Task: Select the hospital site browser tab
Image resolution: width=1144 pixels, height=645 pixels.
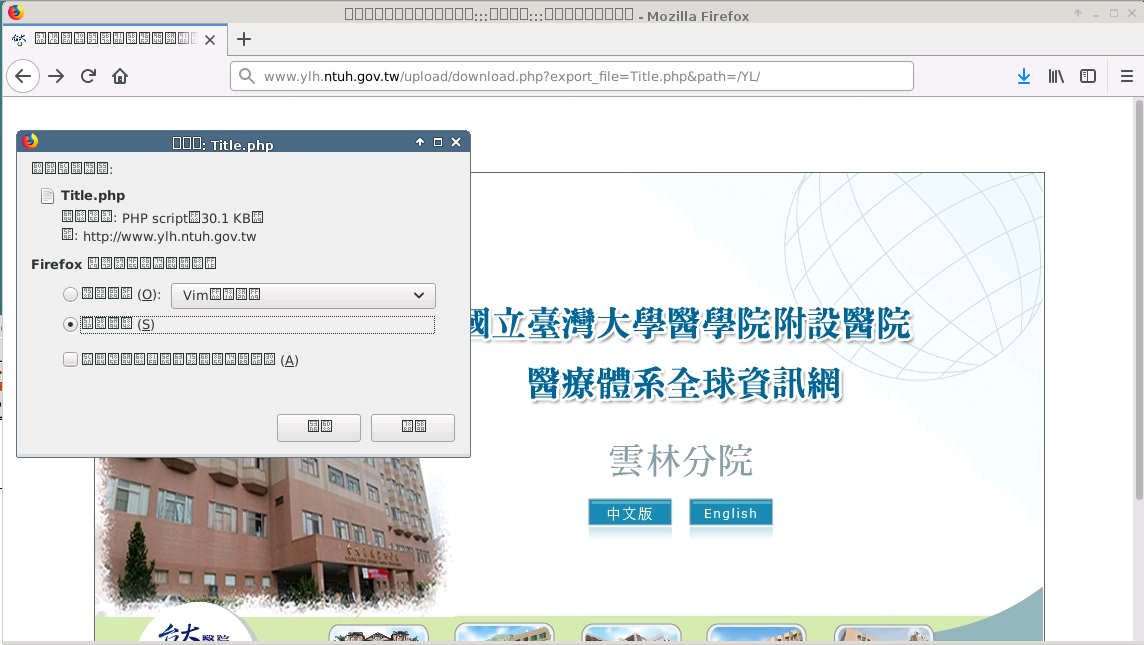Action: [x=115, y=39]
